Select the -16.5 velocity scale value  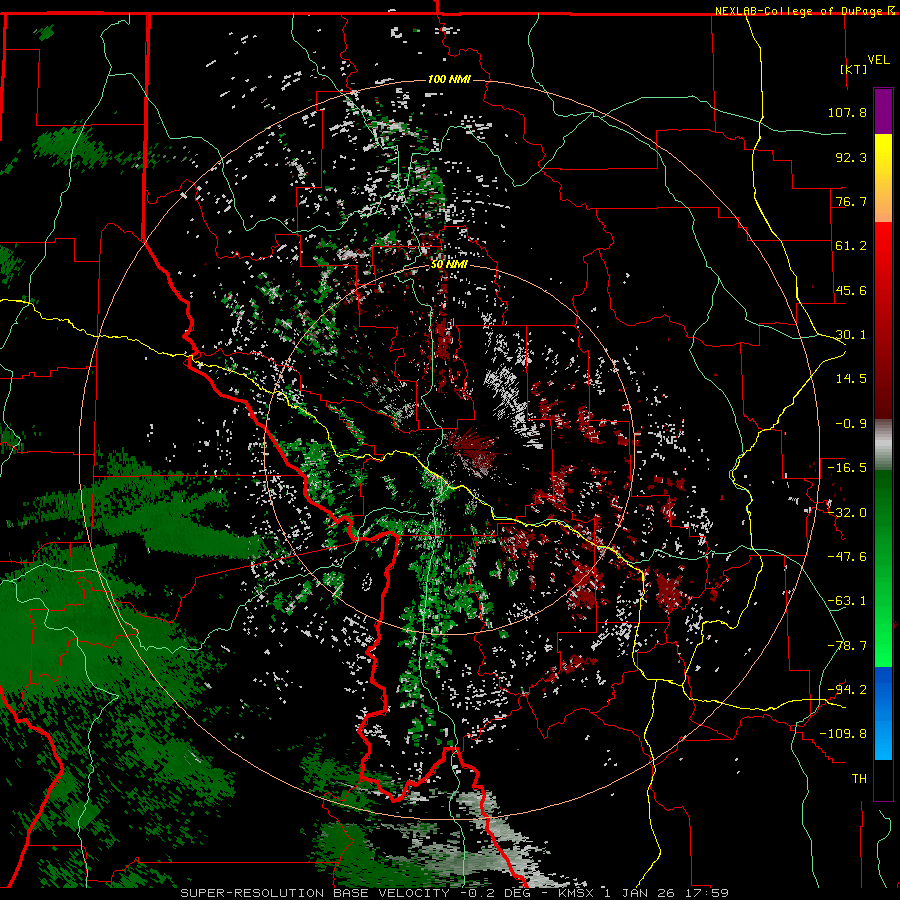[847, 468]
